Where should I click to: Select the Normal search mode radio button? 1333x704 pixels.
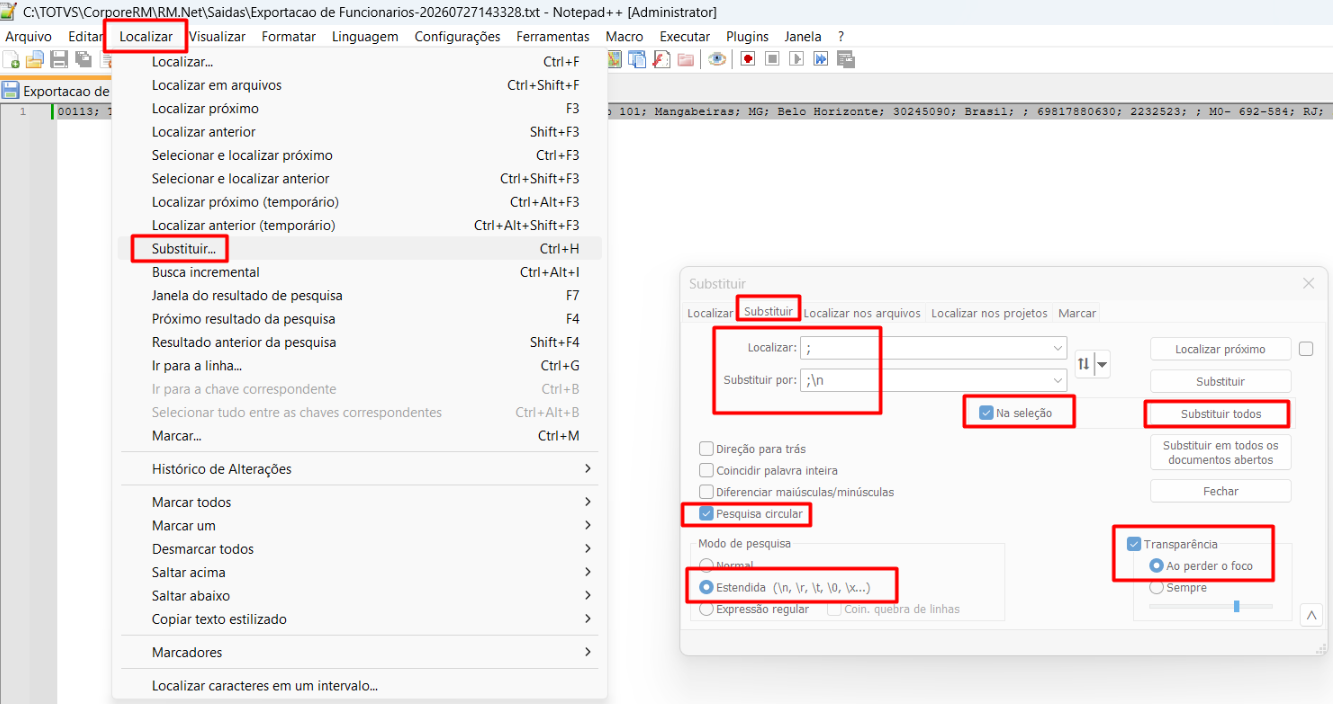pos(707,566)
